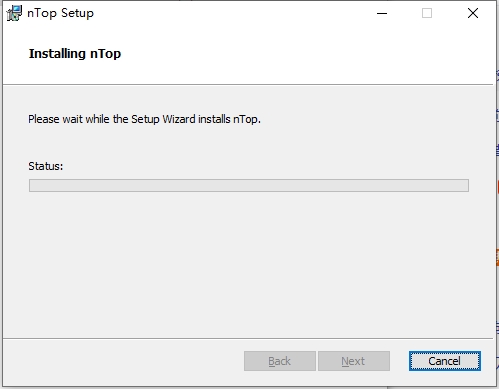Click the gap between Next and Cancel buttons
Viewport: 499px width, 389px height.
tap(399, 361)
